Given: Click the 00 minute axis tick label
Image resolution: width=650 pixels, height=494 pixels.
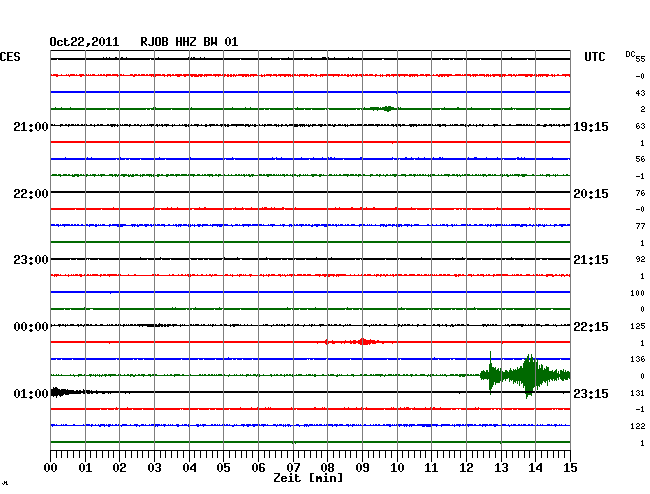Looking at the screenshot, I should (51, 468).
